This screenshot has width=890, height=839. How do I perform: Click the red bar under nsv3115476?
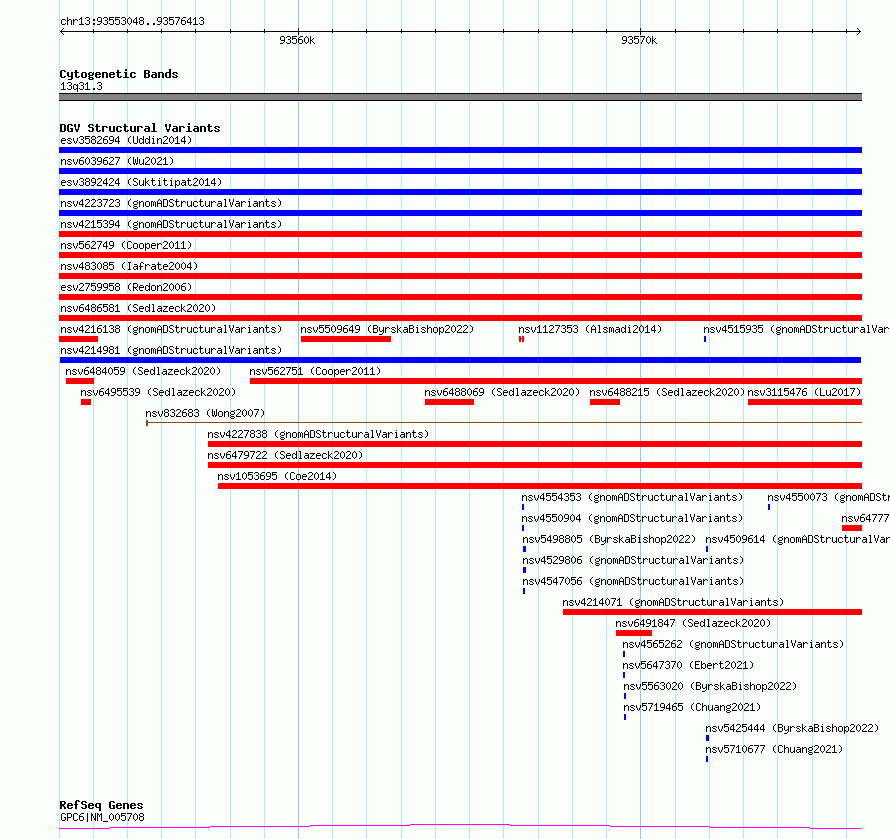click(805, 402)
